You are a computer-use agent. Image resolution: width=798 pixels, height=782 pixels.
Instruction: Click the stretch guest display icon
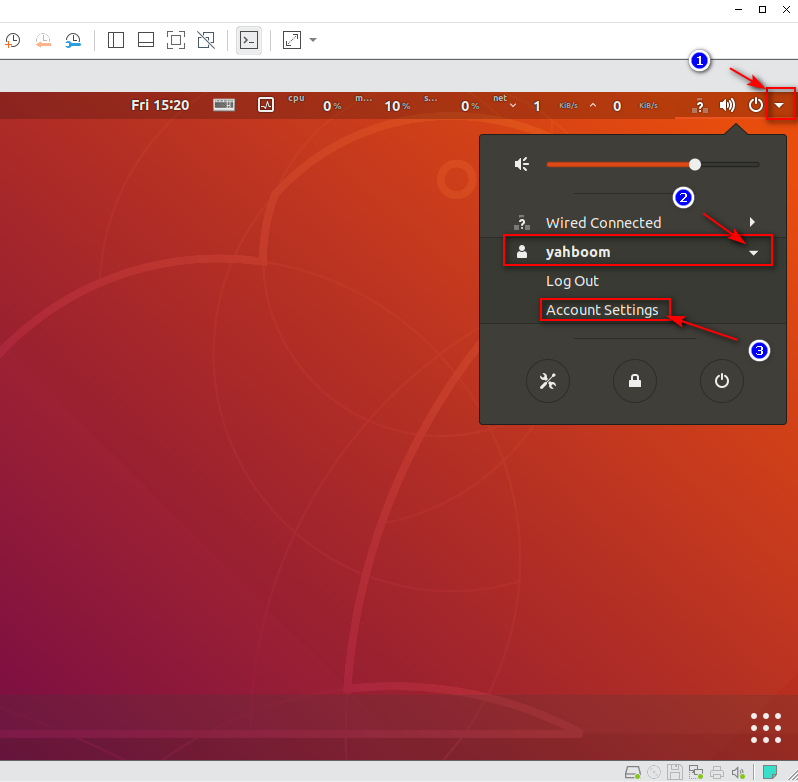pos(292,40)
